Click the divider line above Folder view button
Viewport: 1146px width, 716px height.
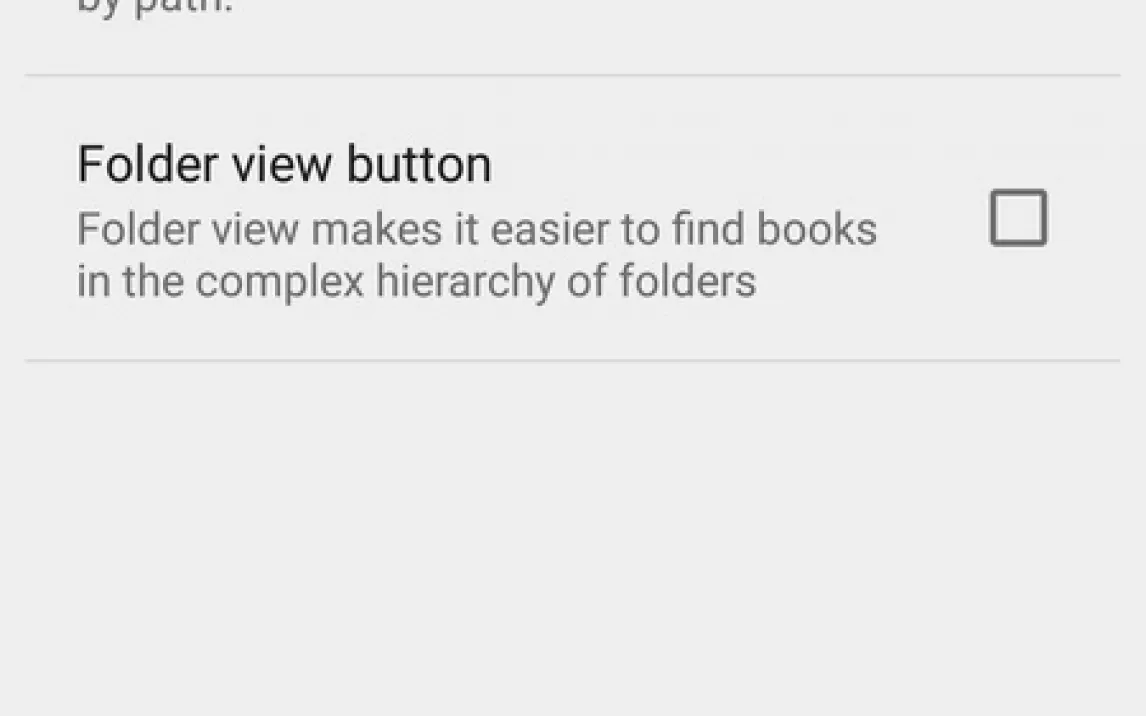573,75
